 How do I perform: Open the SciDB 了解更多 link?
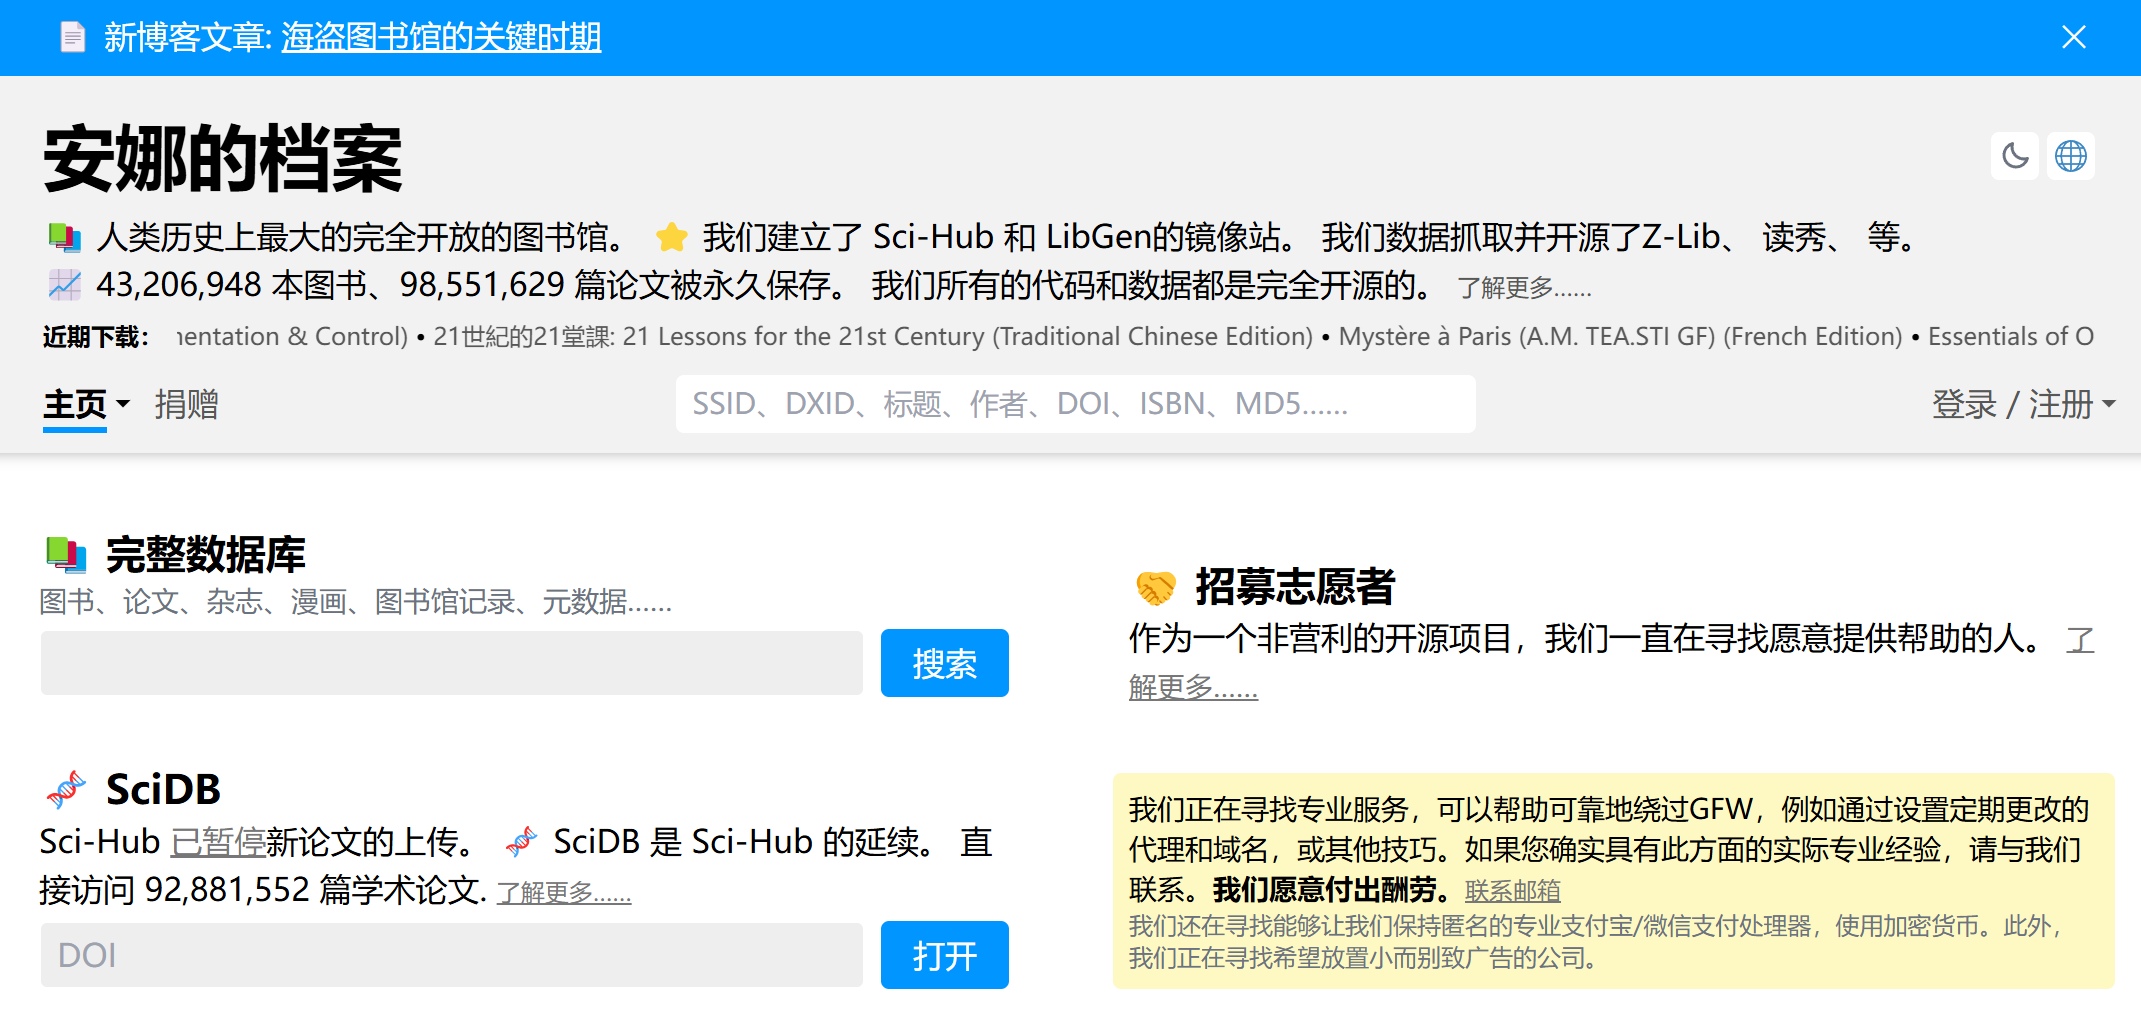coord(564,892)
